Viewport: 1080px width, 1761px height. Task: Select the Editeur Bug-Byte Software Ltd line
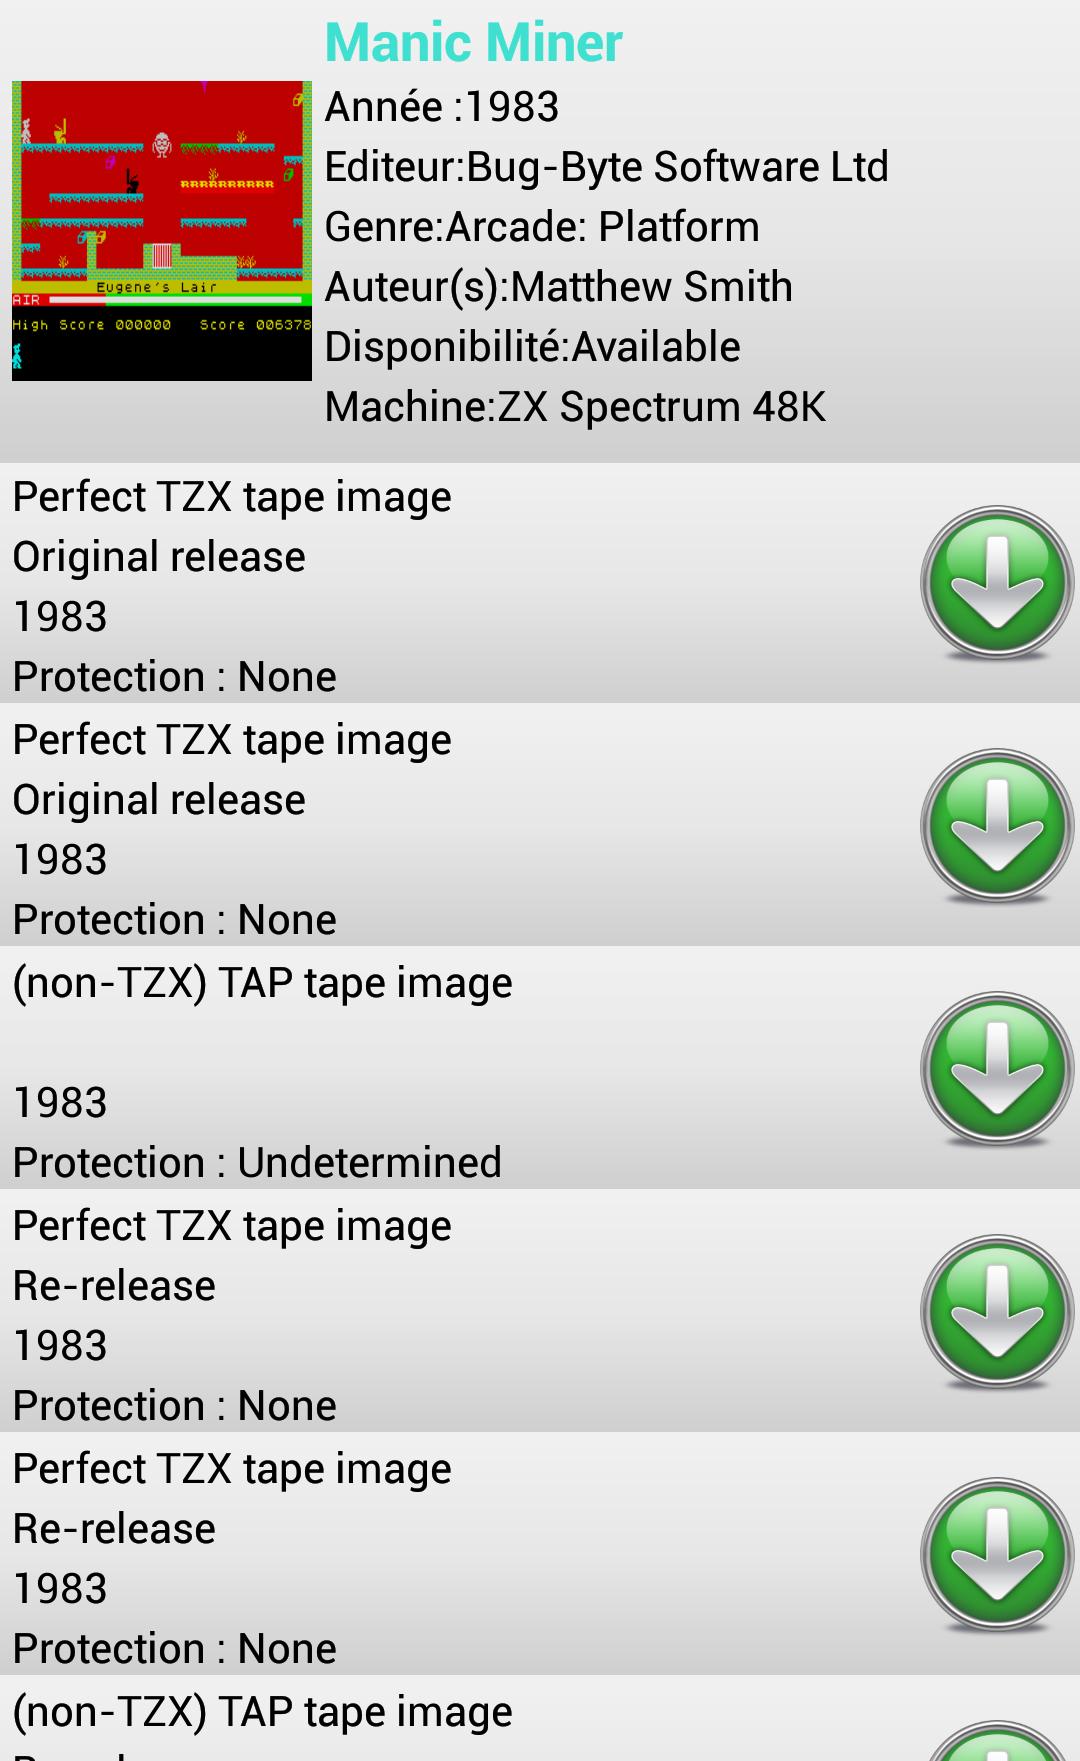point(606,167)
